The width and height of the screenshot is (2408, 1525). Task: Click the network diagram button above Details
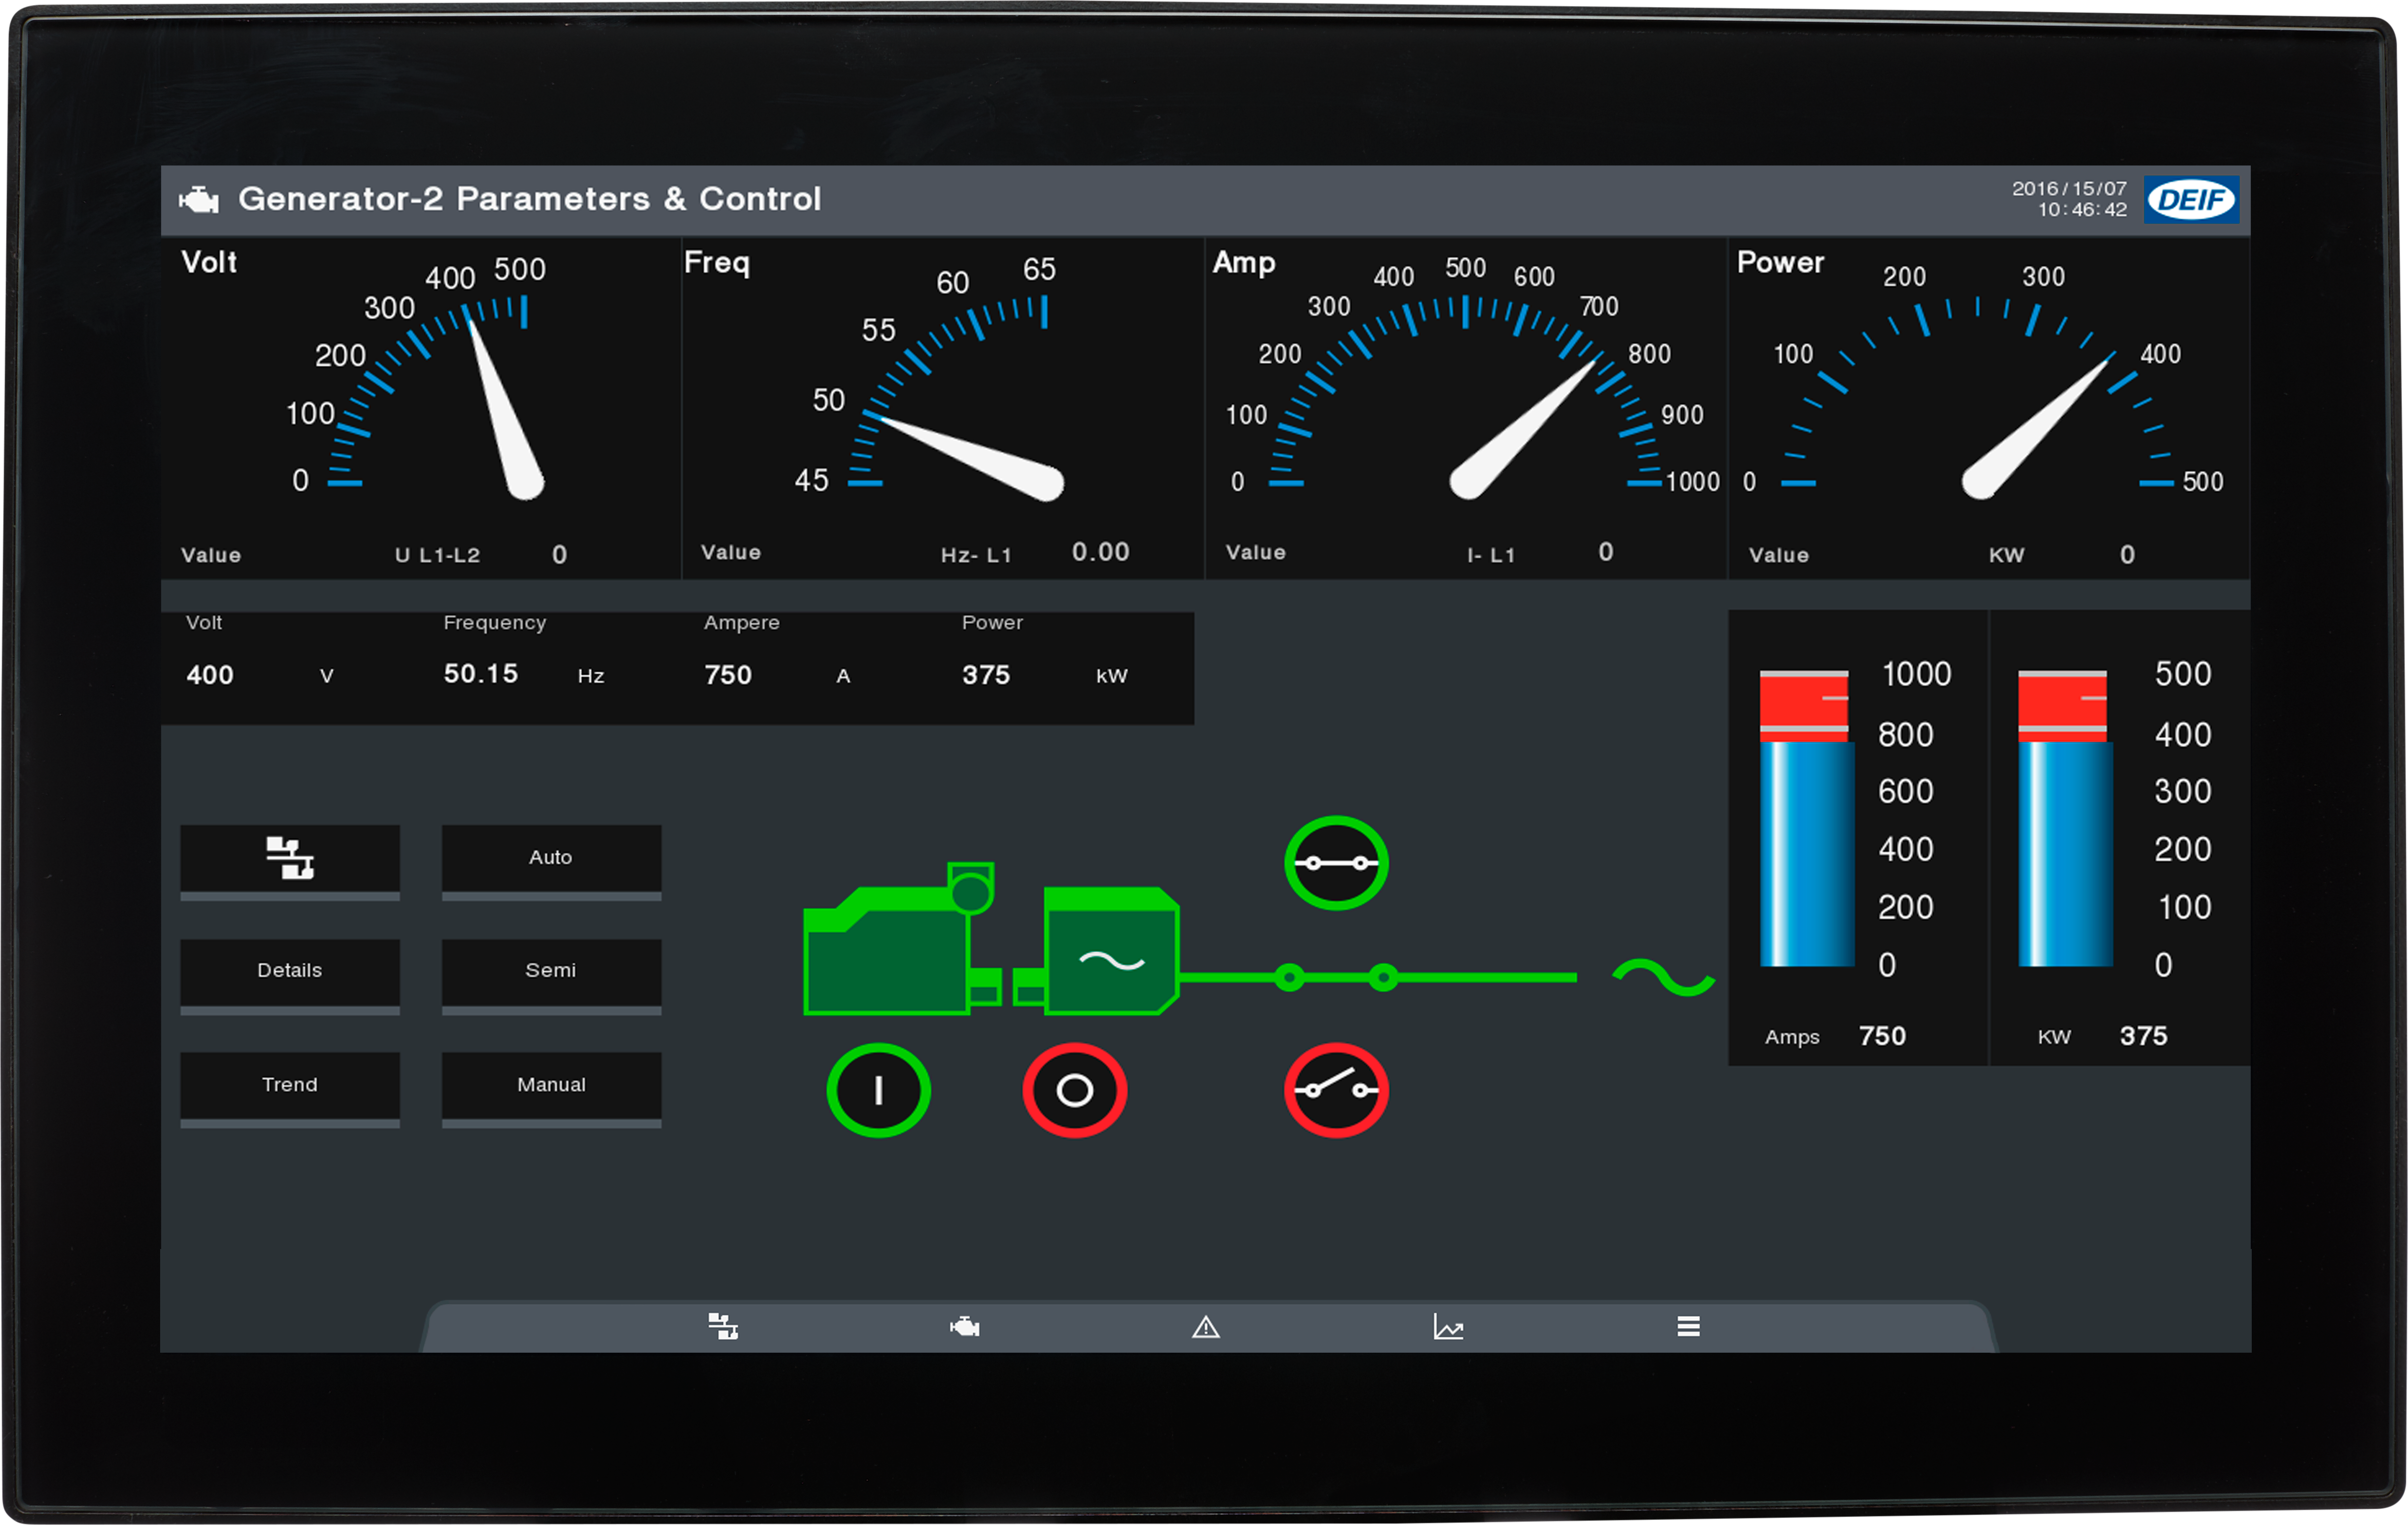tap(290, 857)
